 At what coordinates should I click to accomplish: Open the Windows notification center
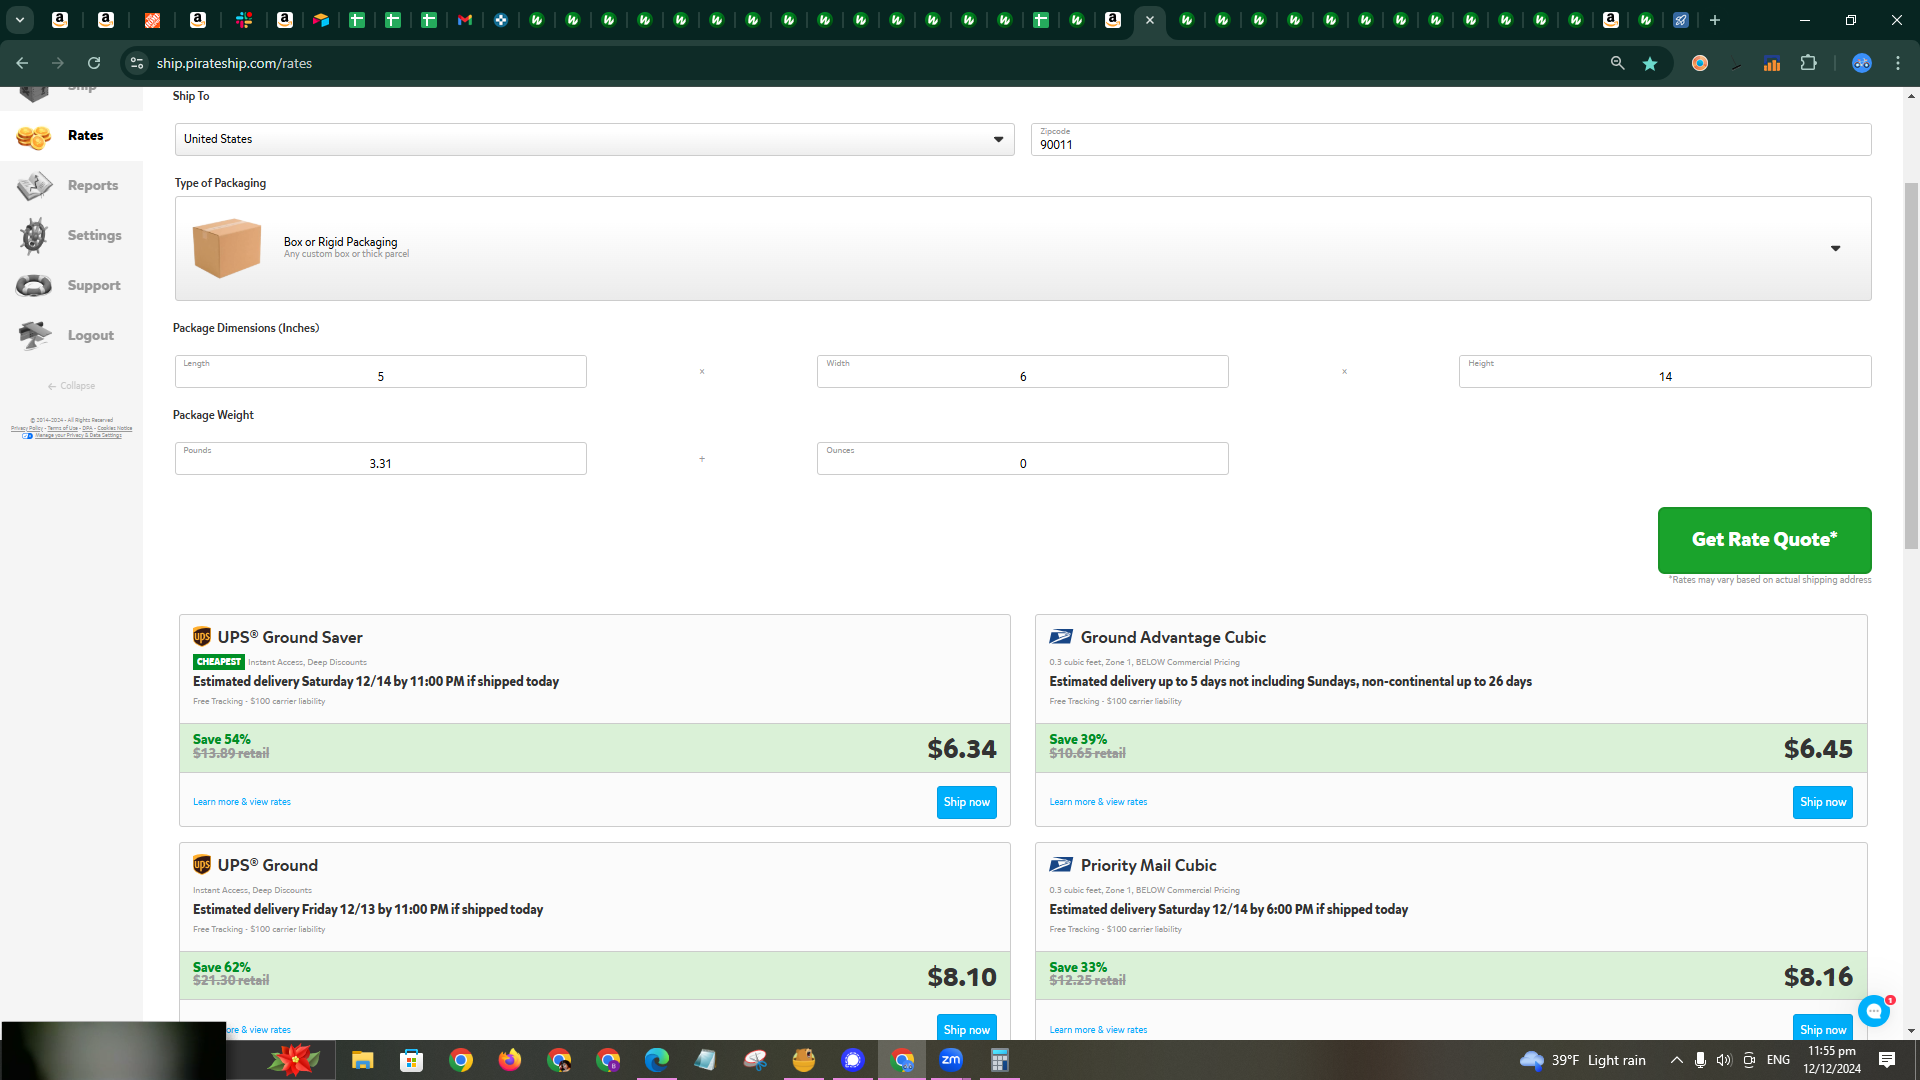(1887, 1060)
